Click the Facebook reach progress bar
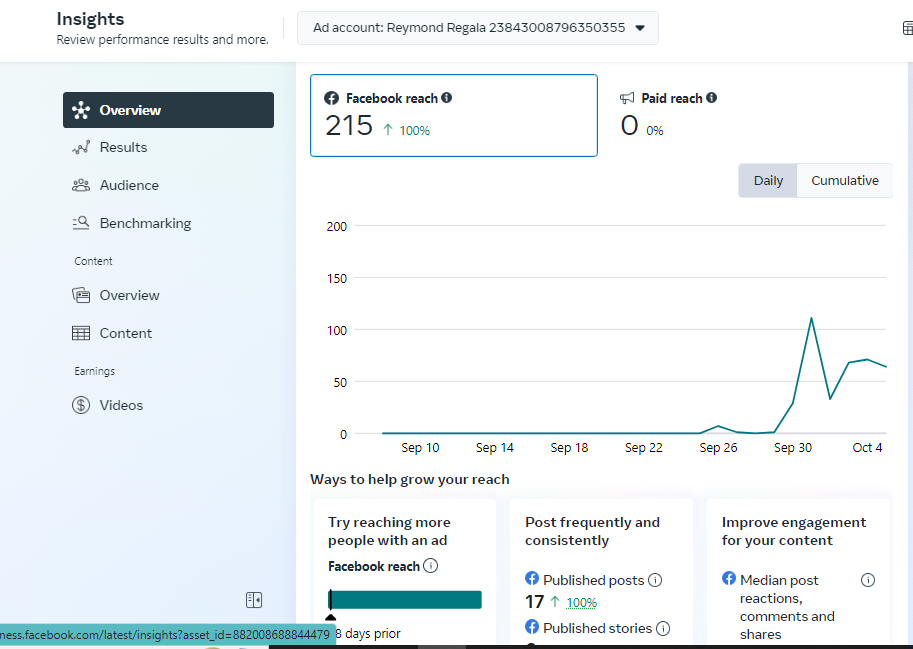The width and height of the screenshot is (913, 649). tap(406, 599)
